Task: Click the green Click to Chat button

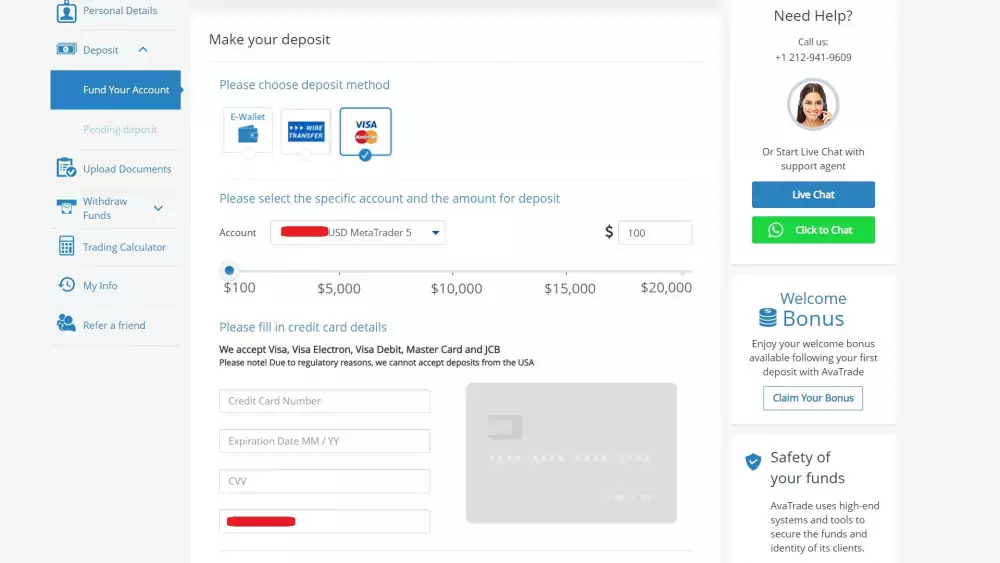Action: 813,230
